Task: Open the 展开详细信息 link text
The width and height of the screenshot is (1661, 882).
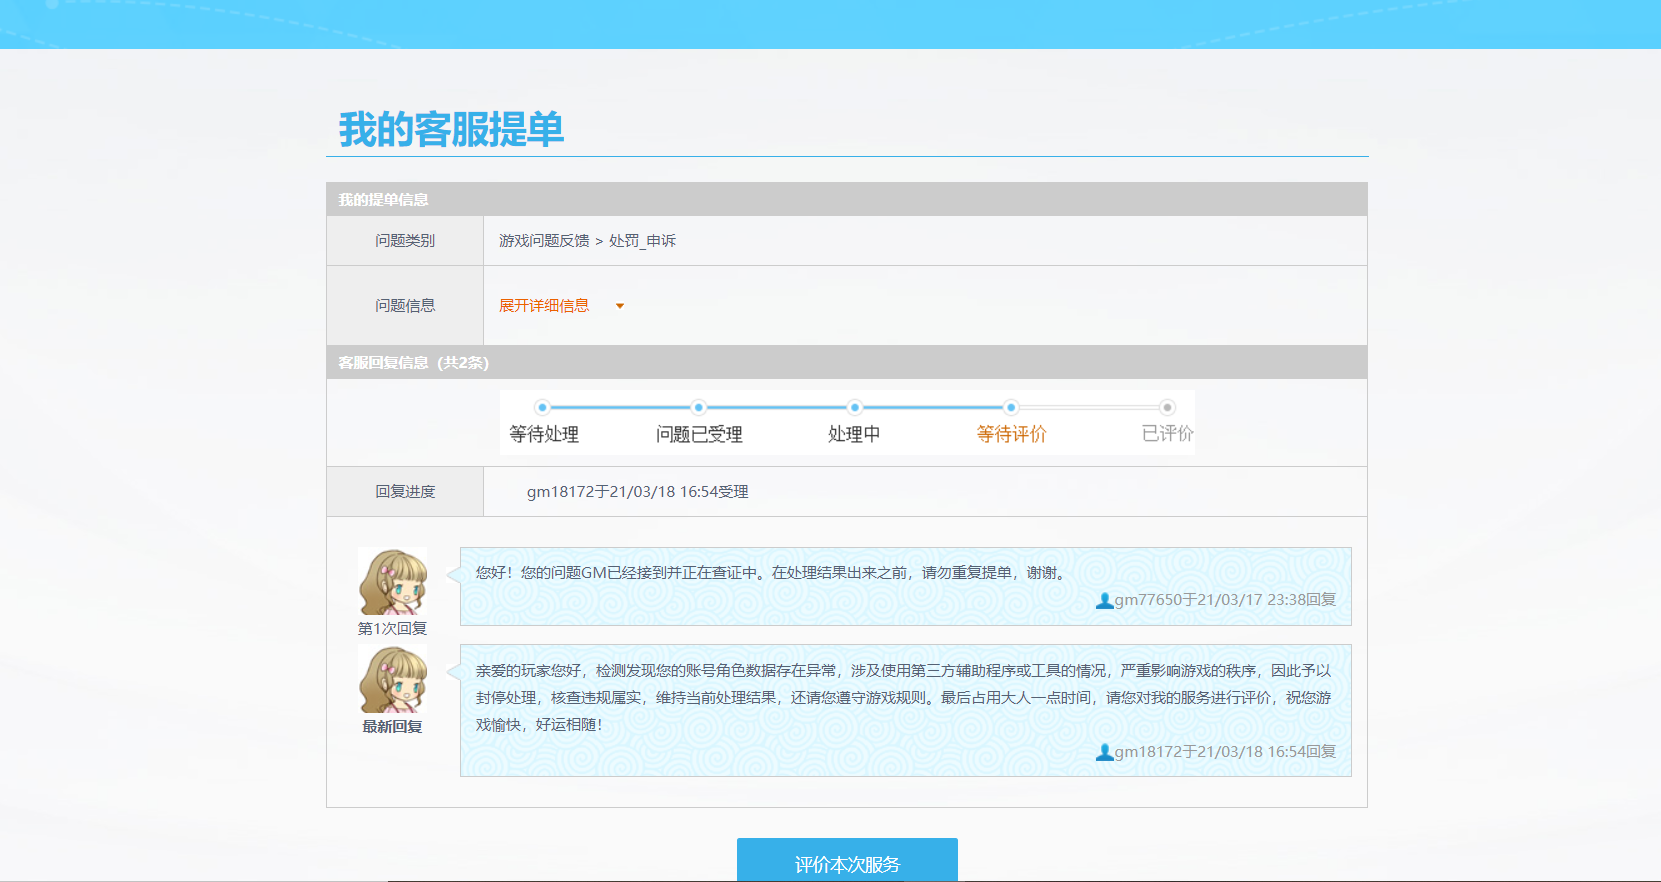Action: (x=544, y=306)
